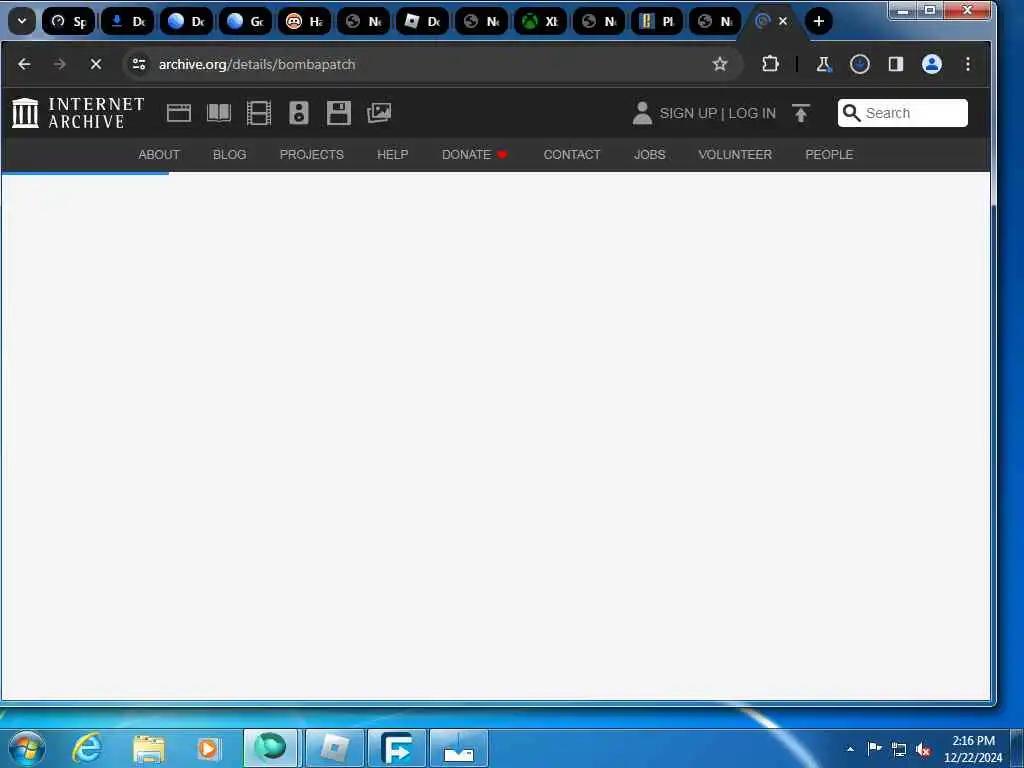Open the Chrome Labs flask icon
1024x768 pixels.
[x=824, y=64]
